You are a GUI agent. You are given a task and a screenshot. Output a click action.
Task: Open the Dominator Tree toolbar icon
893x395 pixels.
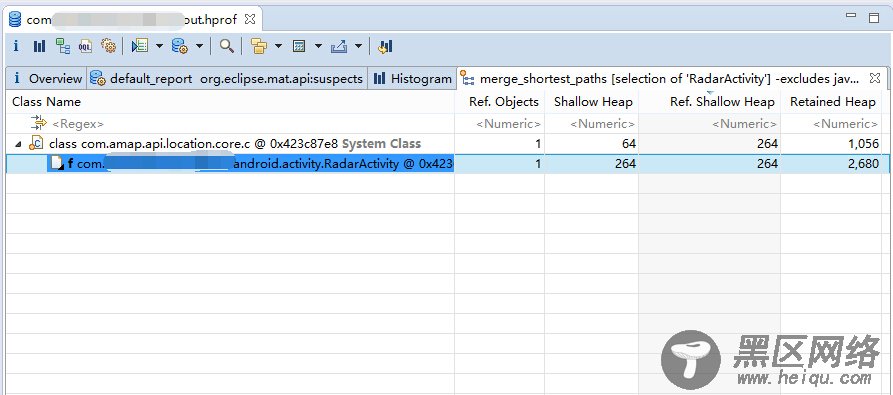pyautogui.click(x=63, y=46)
